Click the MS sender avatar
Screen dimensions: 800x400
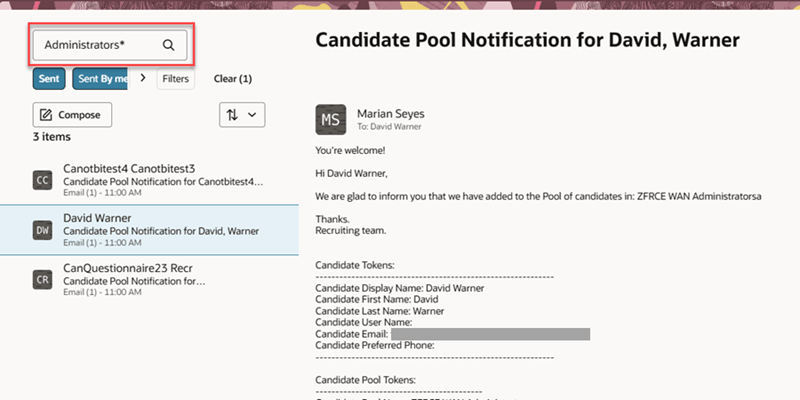click(x=331, y=120)
